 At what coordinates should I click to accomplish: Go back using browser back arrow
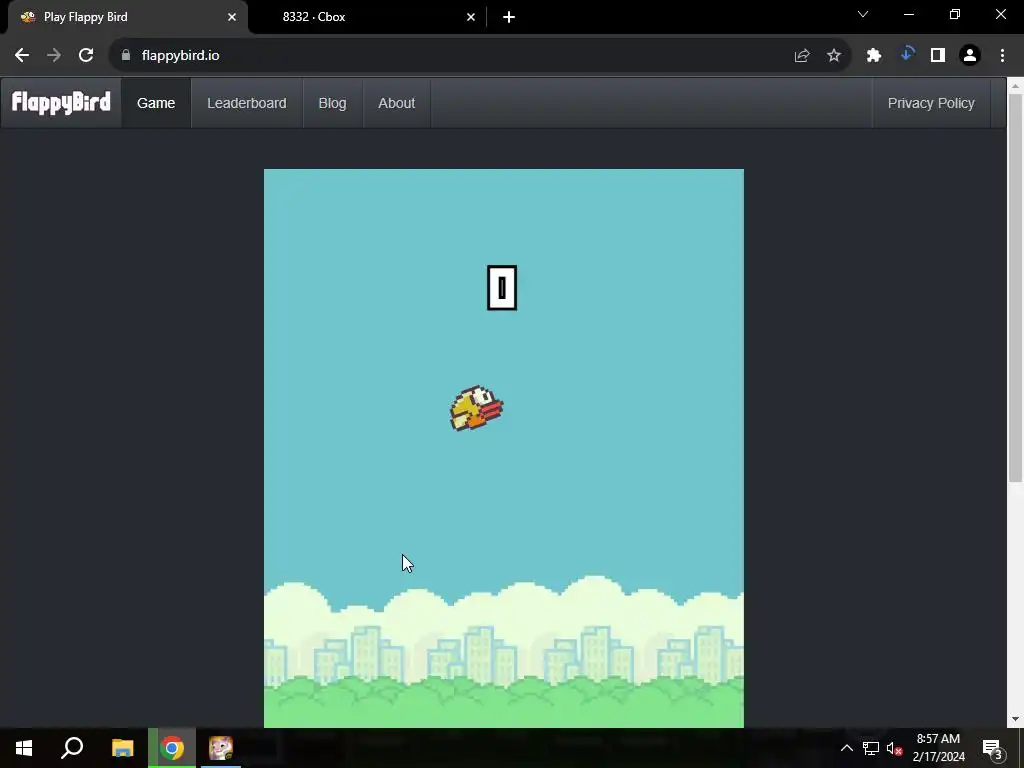pos(22,56)
